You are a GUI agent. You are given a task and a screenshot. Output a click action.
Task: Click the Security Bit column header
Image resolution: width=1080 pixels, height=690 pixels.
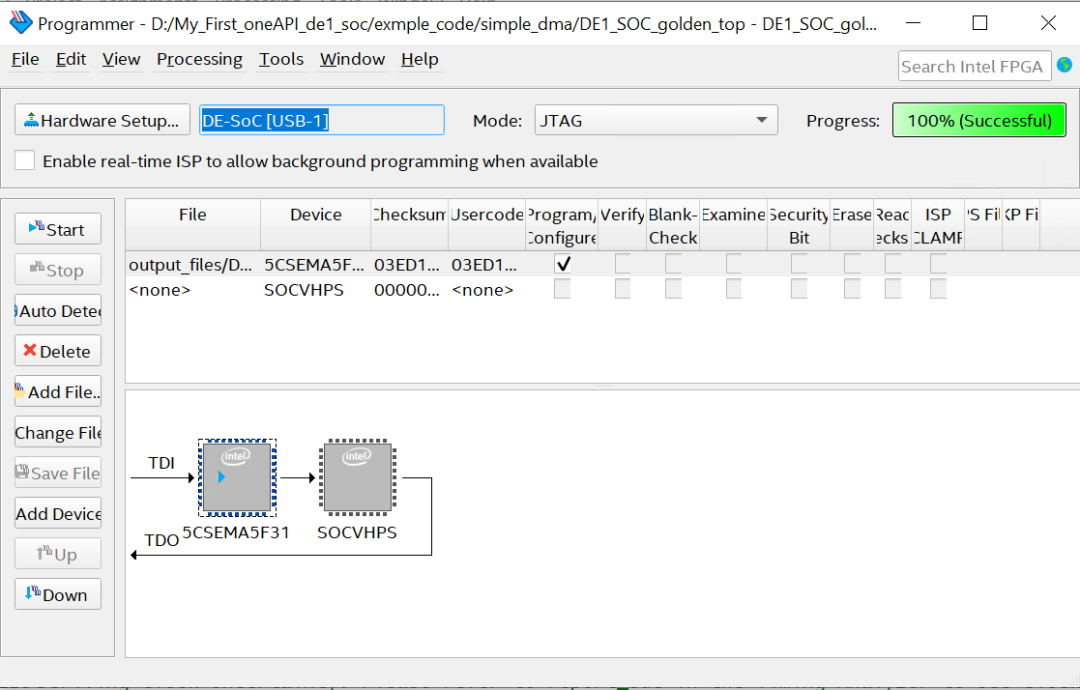click(799, 225)
